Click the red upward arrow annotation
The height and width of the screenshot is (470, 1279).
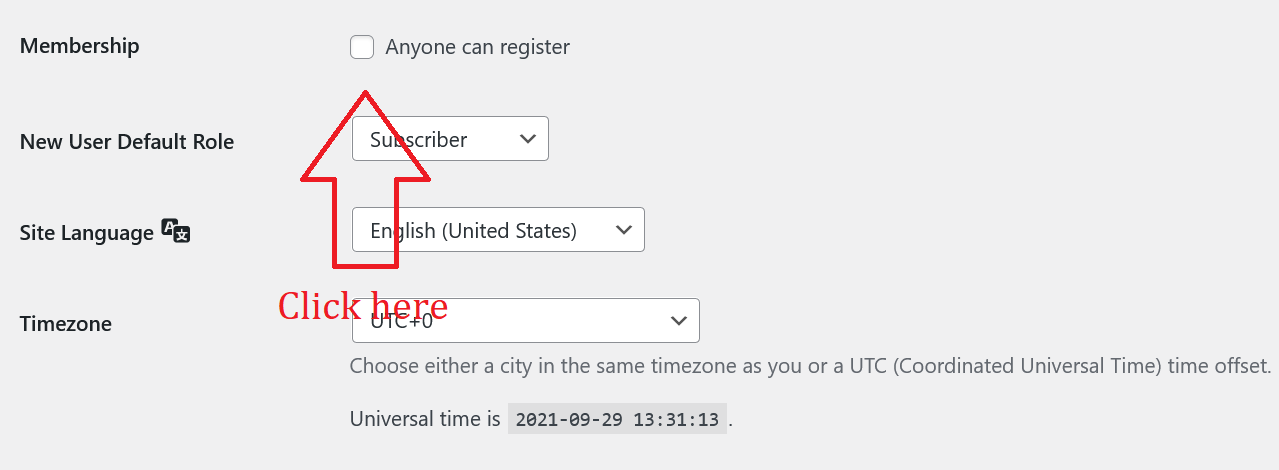366,179
